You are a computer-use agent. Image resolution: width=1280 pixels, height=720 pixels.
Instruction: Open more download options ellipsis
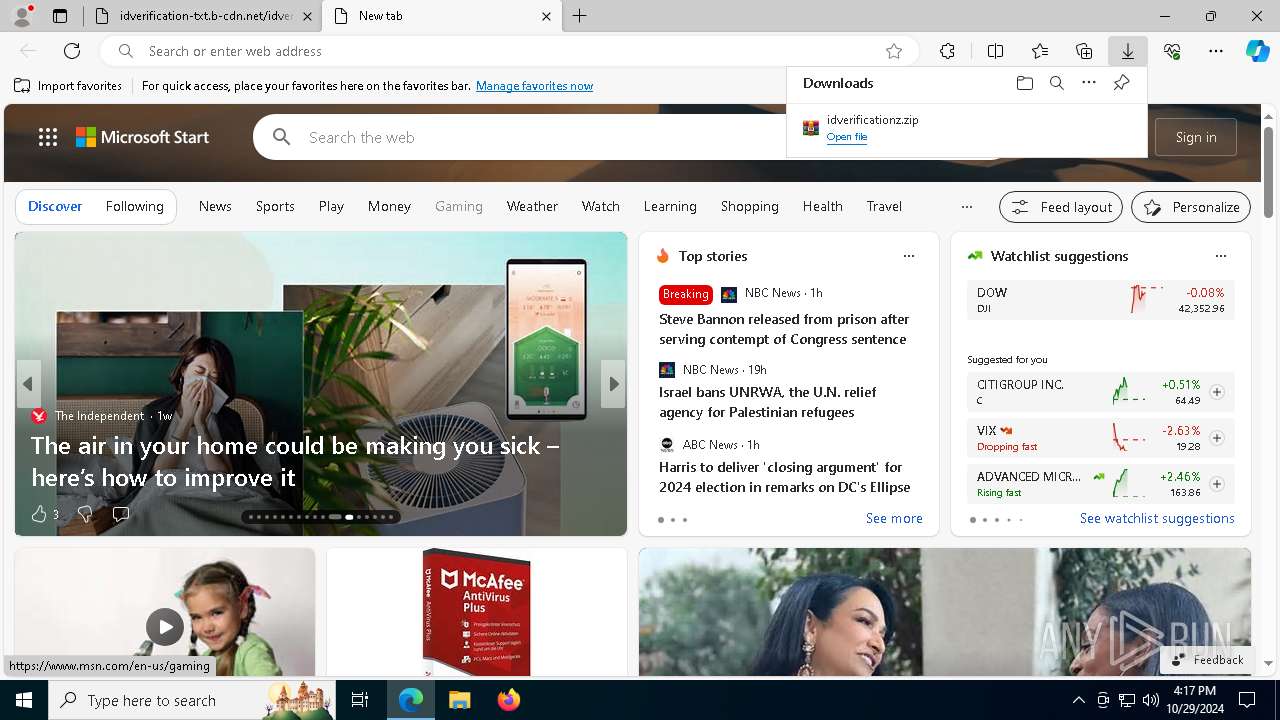tap(1089, 83)
